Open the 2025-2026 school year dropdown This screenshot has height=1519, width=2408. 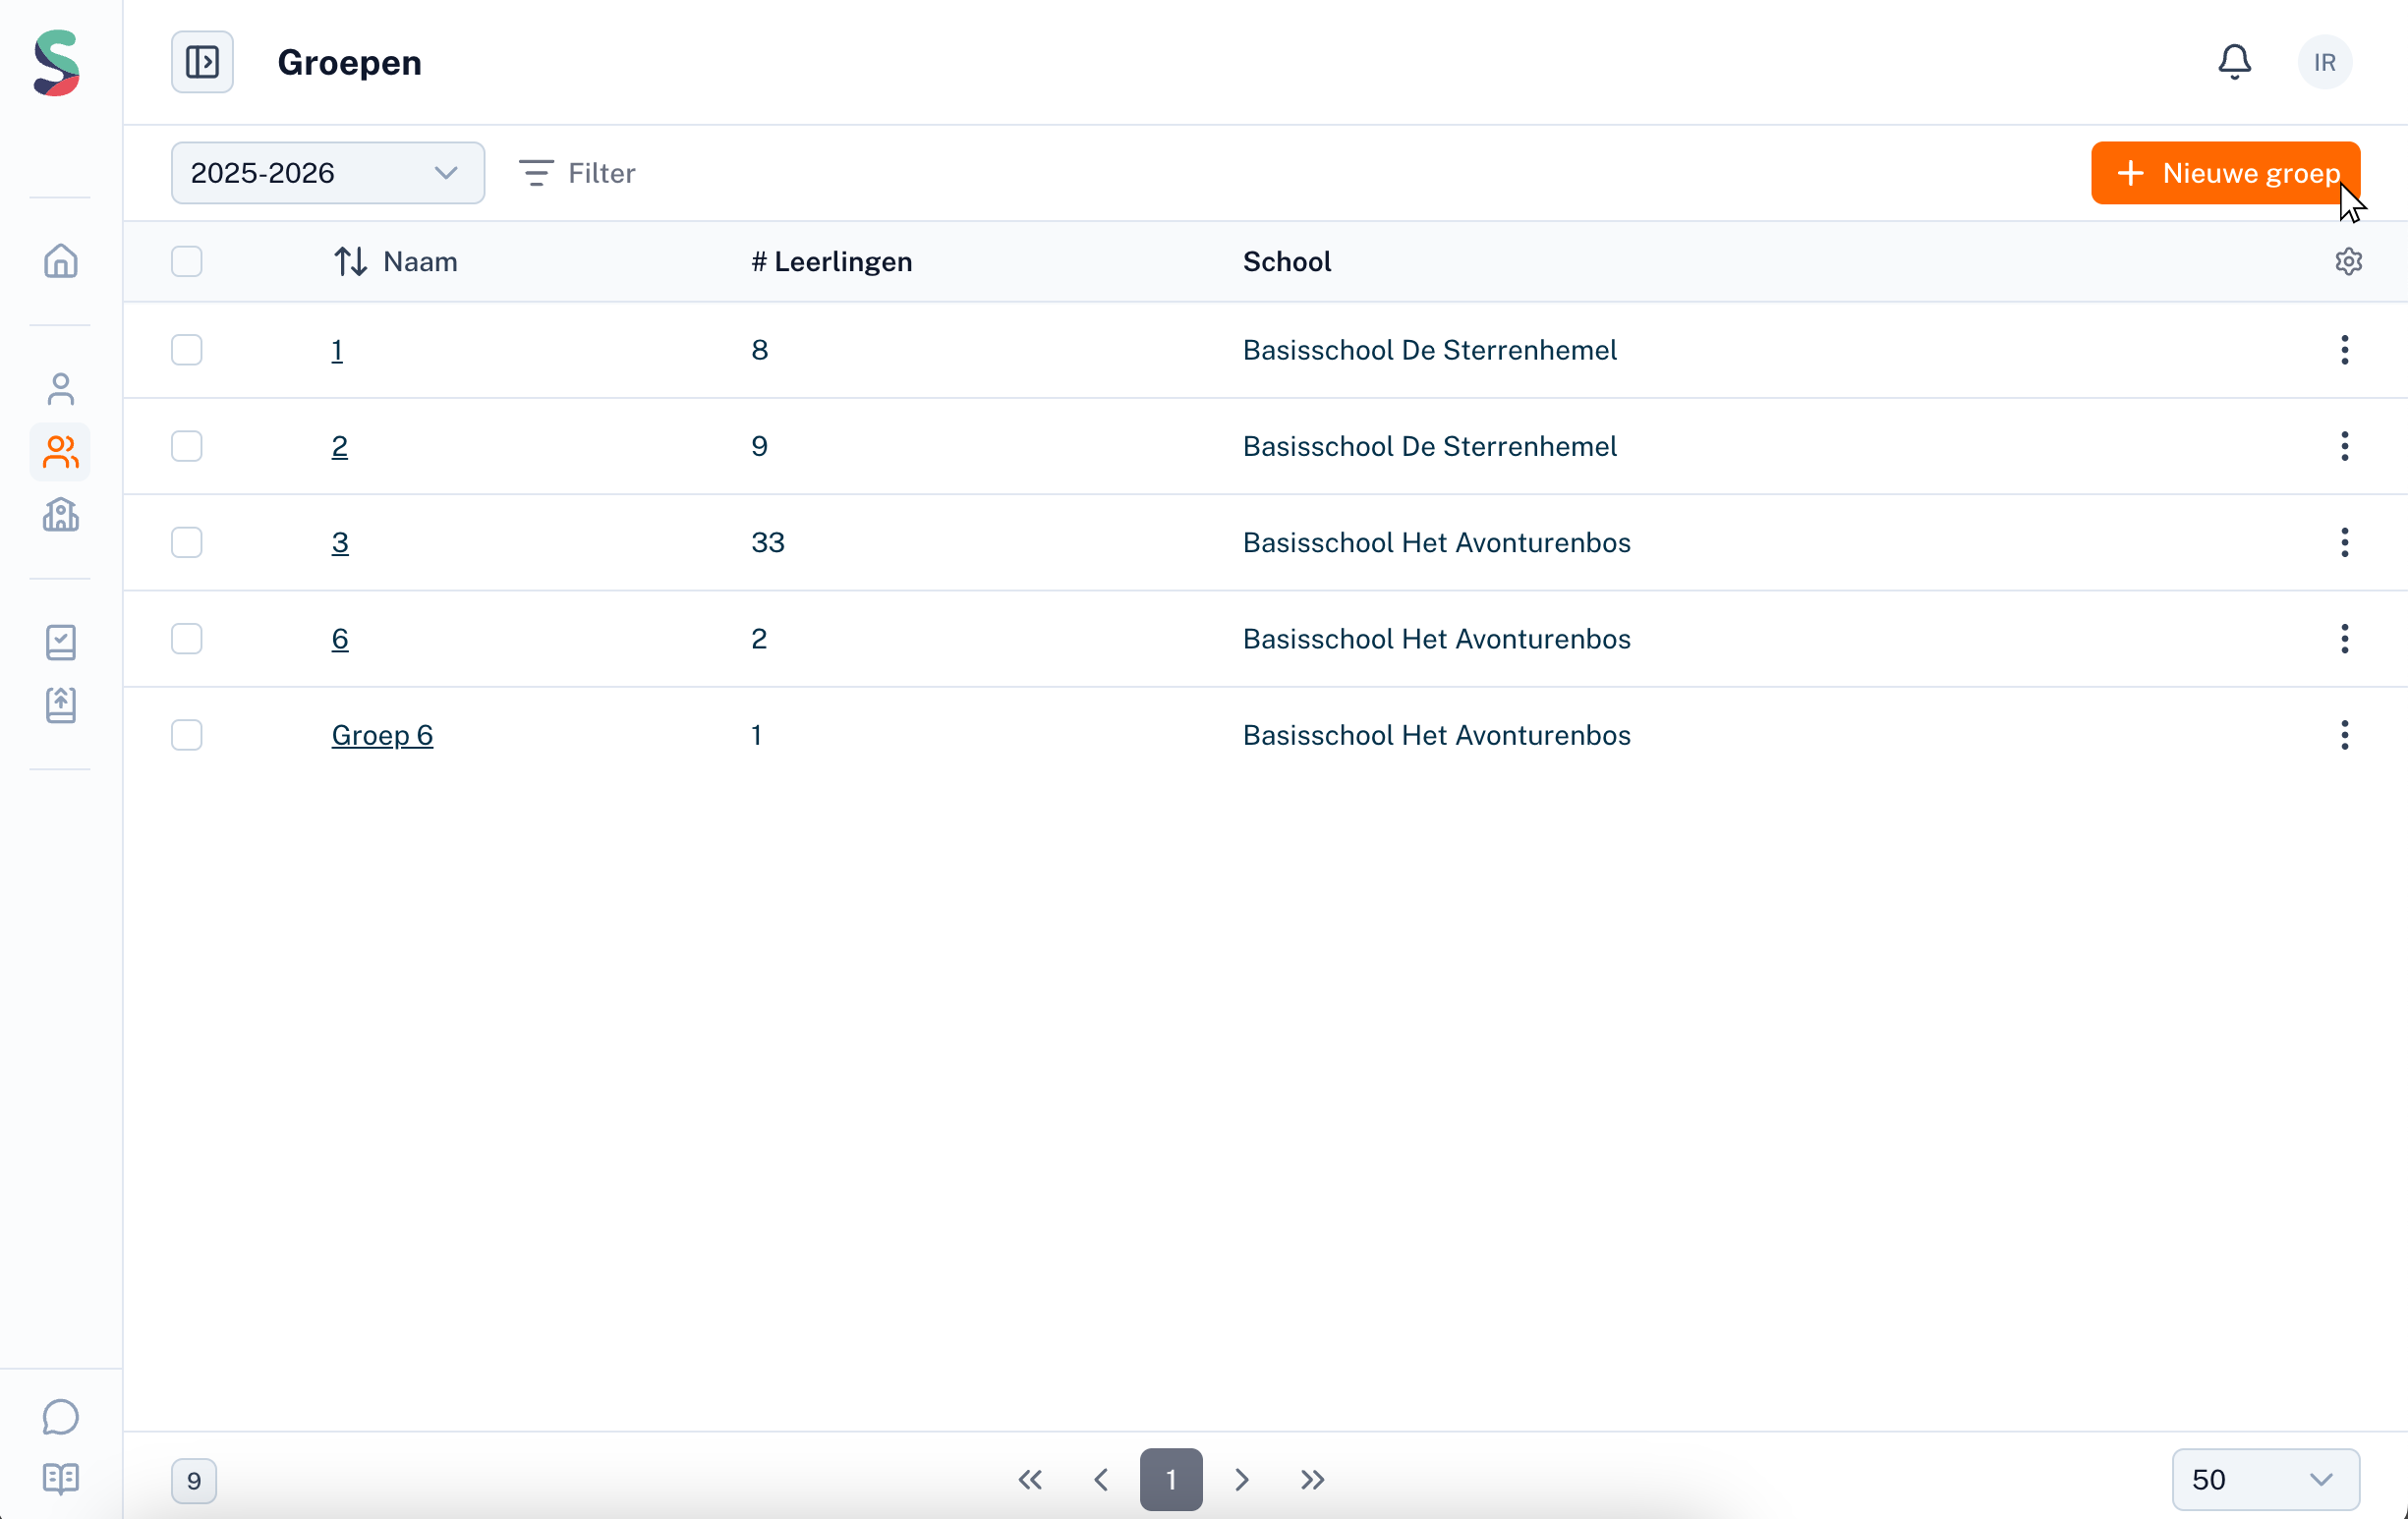(x=327, y=173)
